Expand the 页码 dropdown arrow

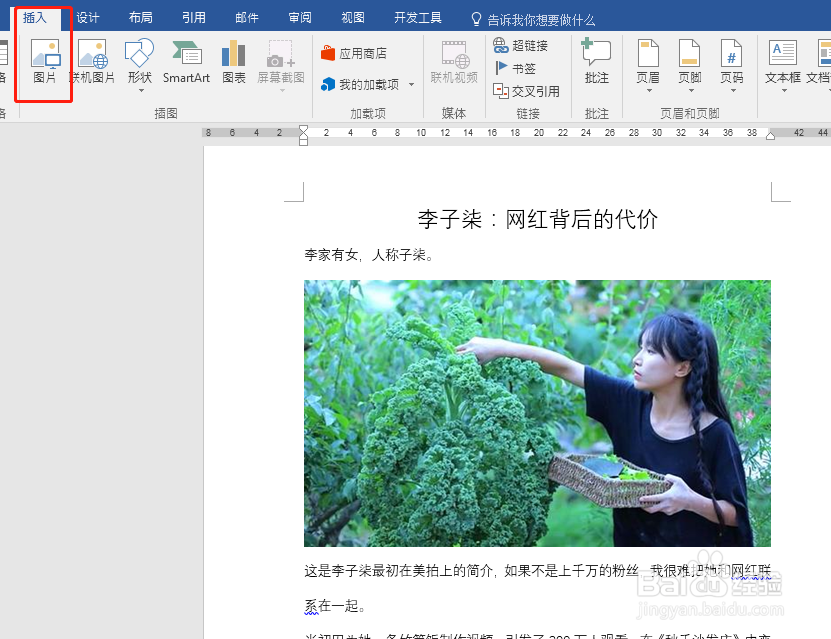click(732, 91)
